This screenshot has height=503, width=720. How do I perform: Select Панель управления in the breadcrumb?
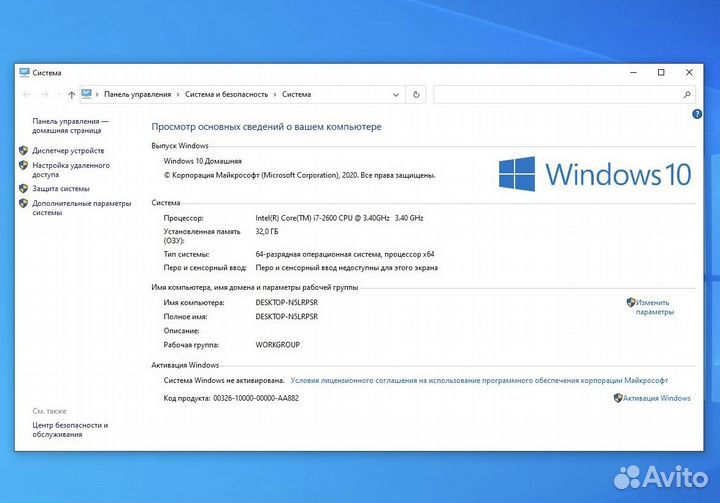click(x=137, y=94)
